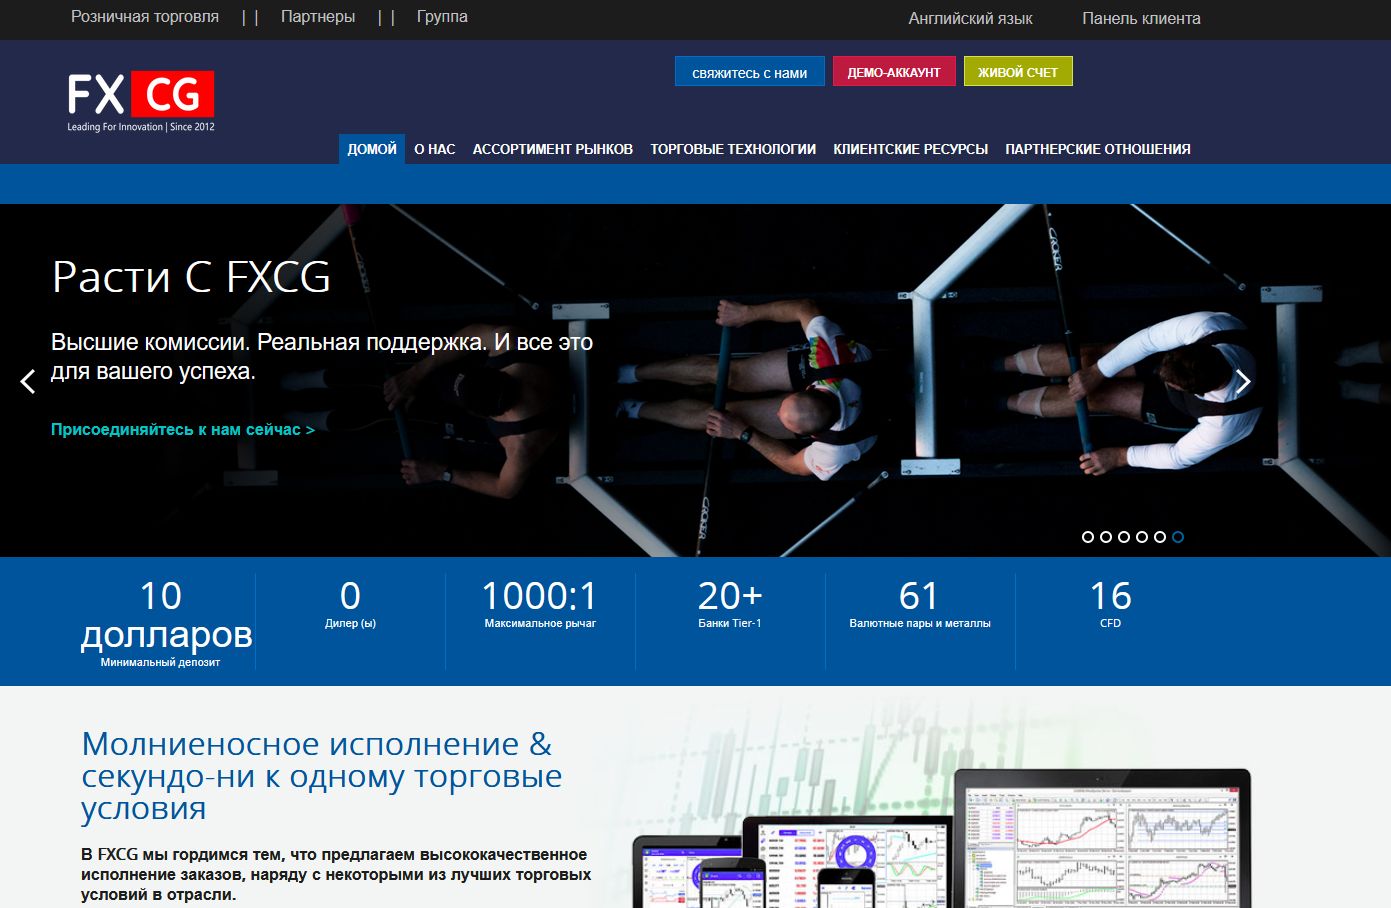Open the свяжитесь с нами contact button

(x=750, y=71)
